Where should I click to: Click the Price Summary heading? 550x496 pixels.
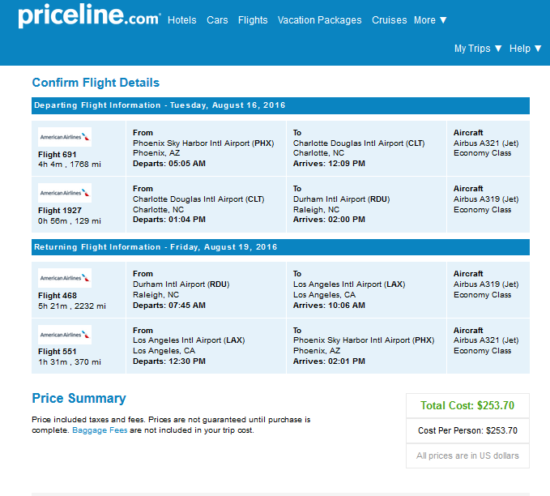pos(79,398)
